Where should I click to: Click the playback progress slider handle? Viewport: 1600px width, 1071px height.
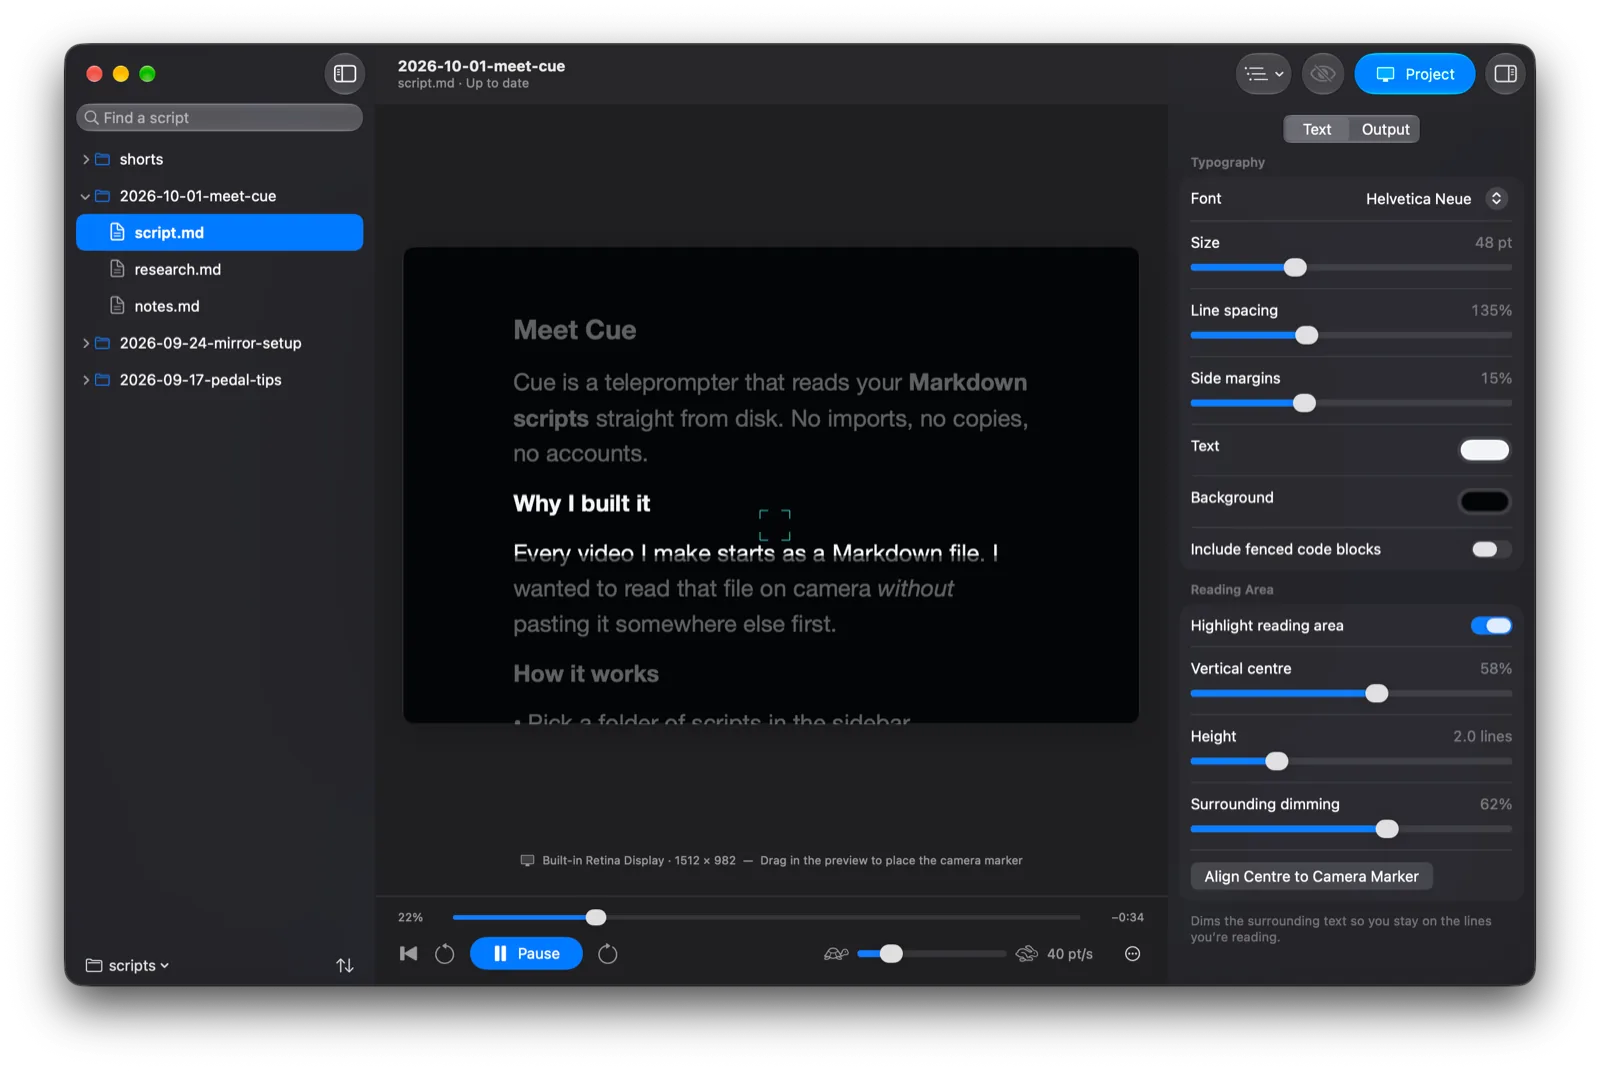coord(596,917)
